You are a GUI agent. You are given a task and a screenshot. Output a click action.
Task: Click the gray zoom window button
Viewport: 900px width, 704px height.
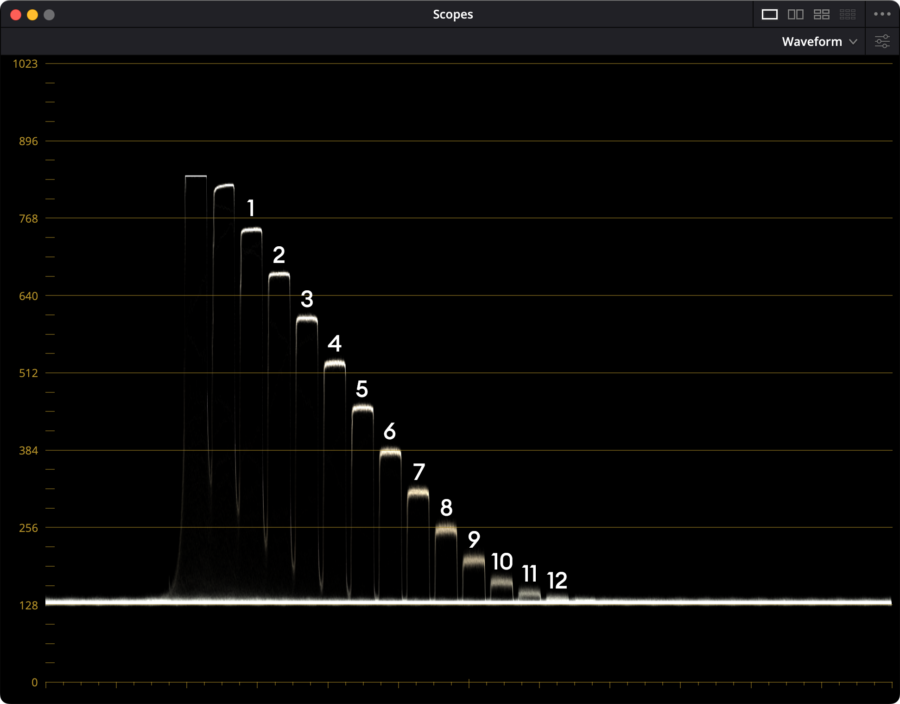[x=49, y=15]
